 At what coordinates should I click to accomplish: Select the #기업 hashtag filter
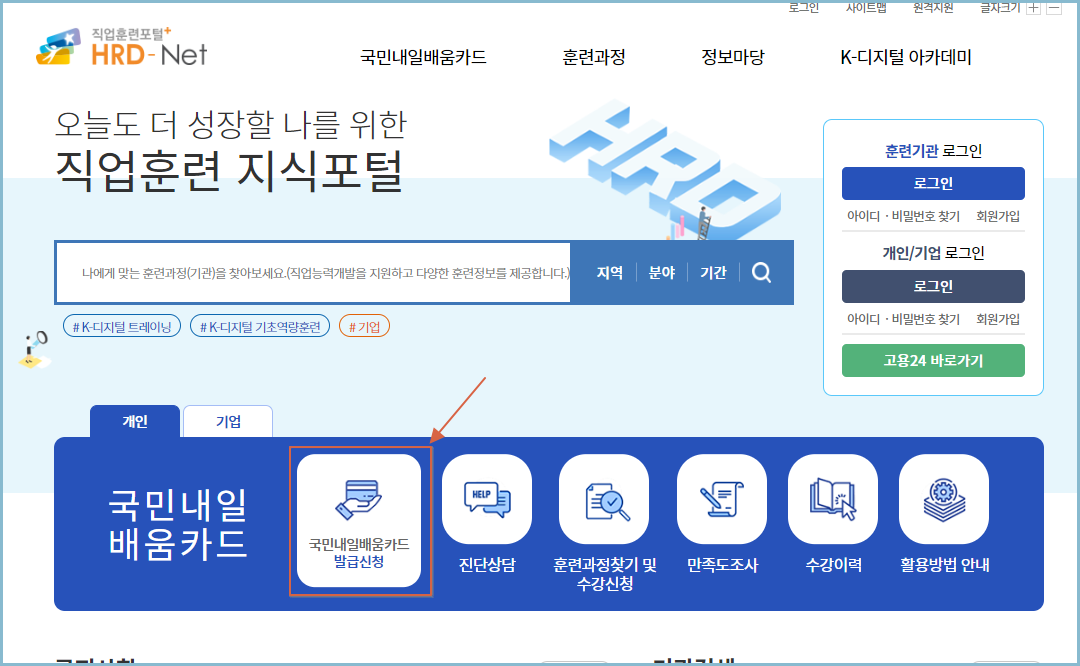(364, 325)
